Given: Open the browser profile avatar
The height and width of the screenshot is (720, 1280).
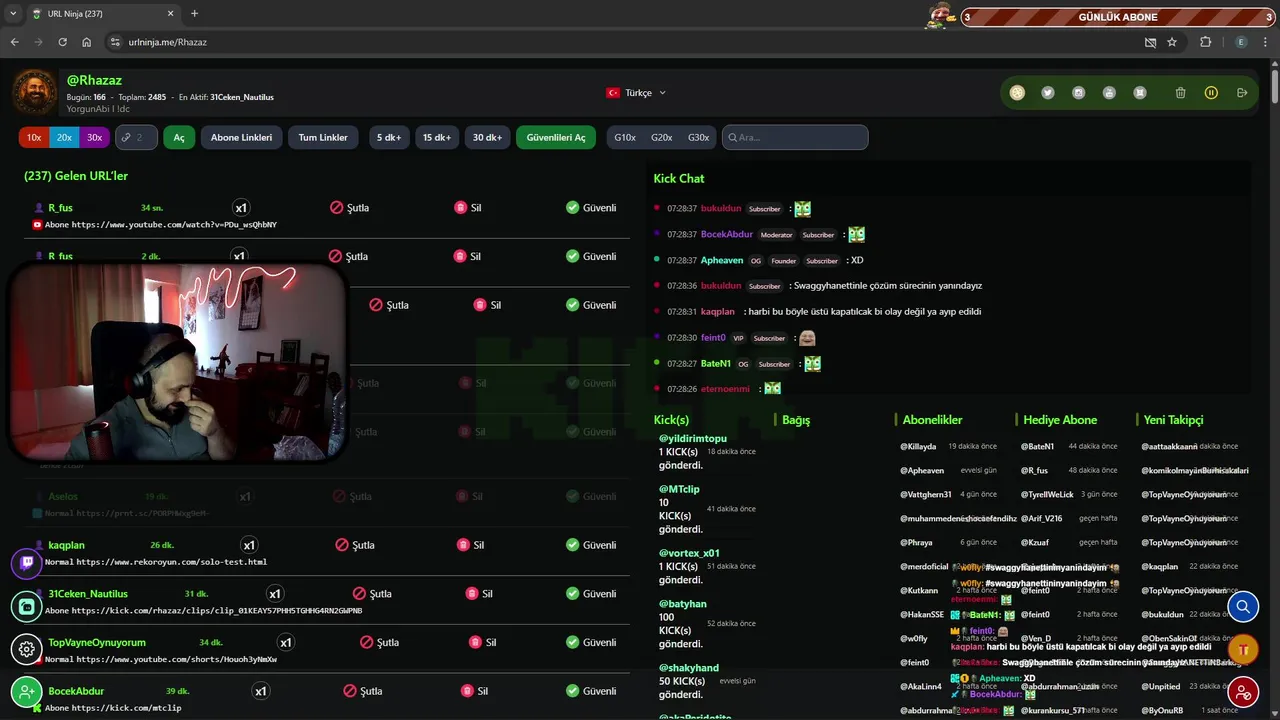Looking at the screenshot, I should 1241,42.
